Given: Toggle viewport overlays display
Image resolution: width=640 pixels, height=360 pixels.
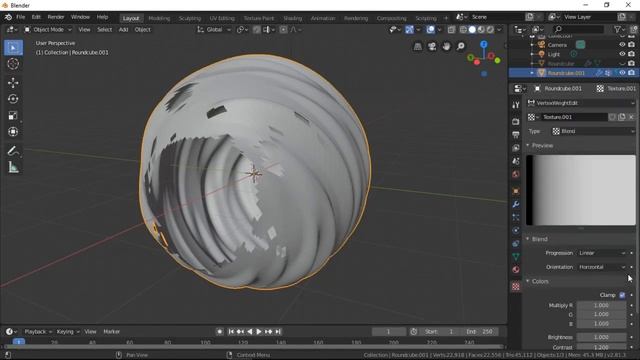Looking at the screenshot, I should pos(430,29).
